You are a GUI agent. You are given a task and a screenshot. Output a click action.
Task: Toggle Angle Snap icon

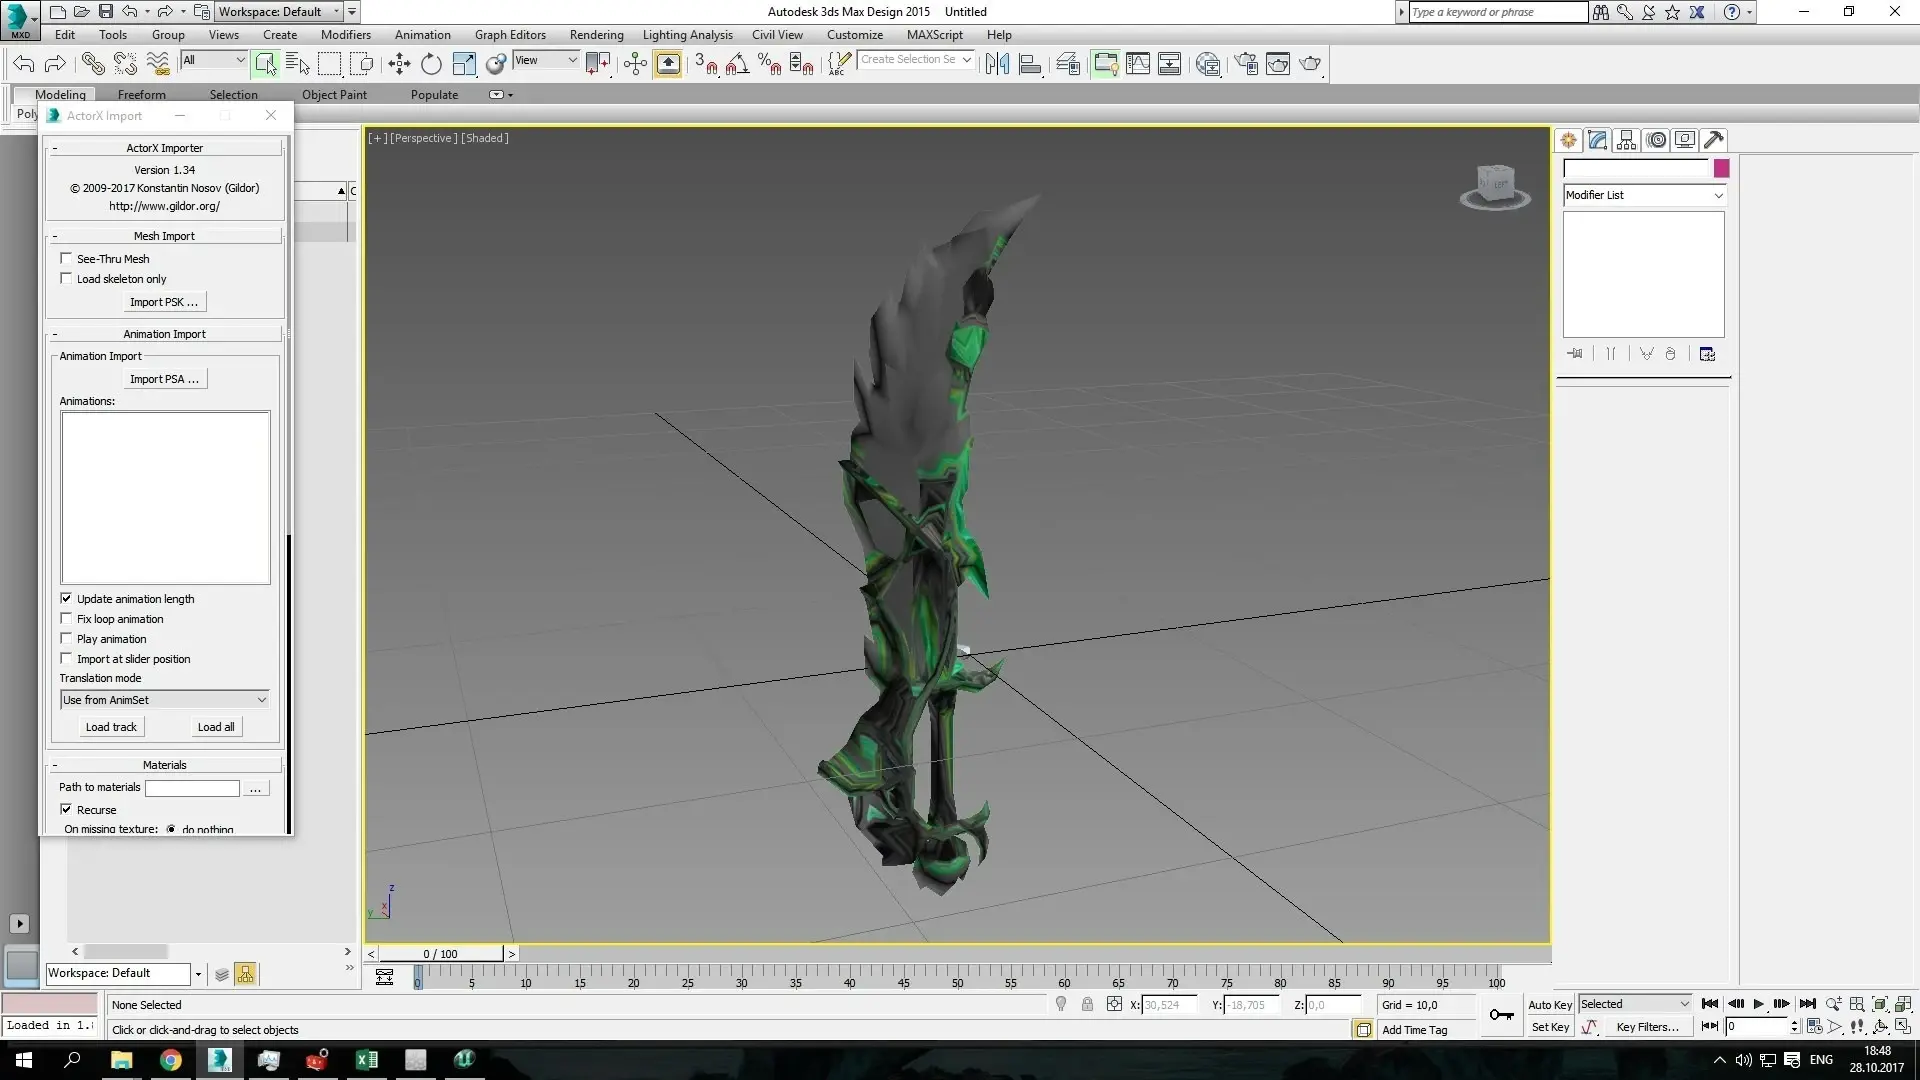(738, 64)
